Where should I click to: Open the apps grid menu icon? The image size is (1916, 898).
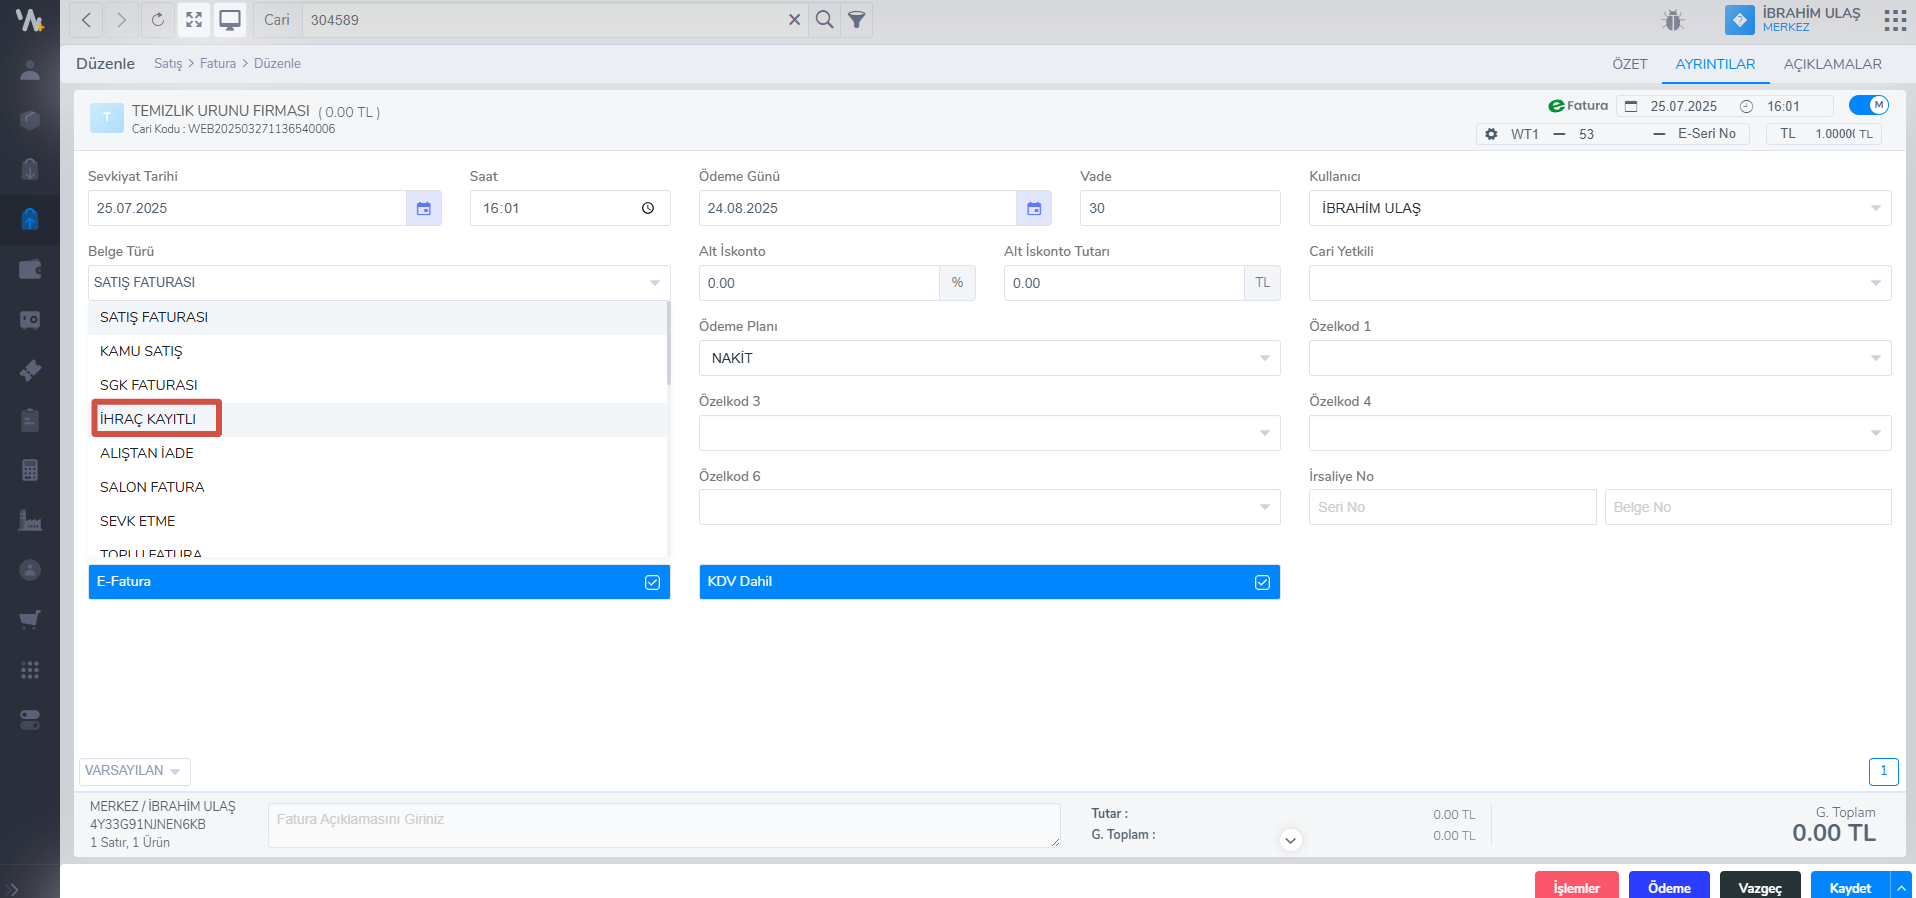1894,20
